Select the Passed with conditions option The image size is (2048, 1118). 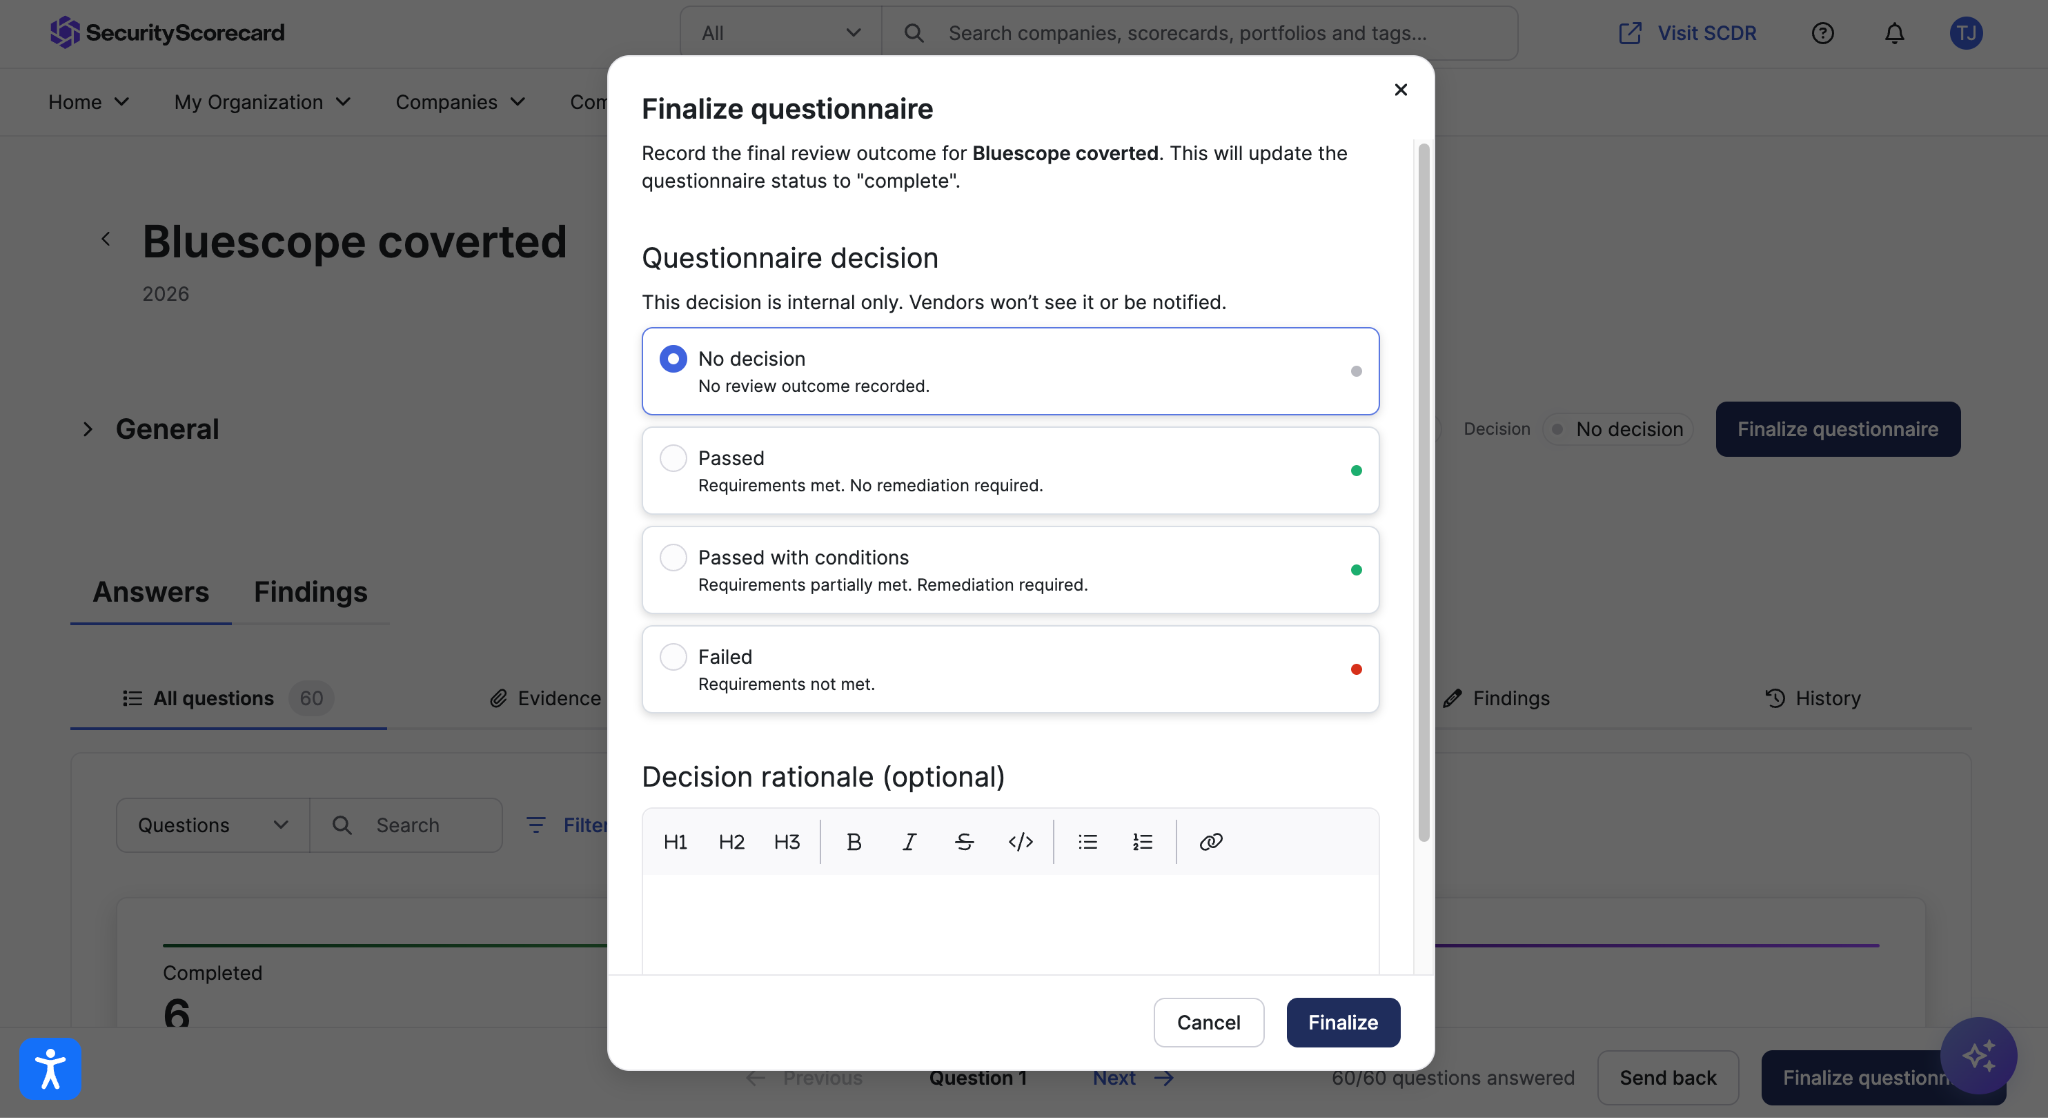1010,570
